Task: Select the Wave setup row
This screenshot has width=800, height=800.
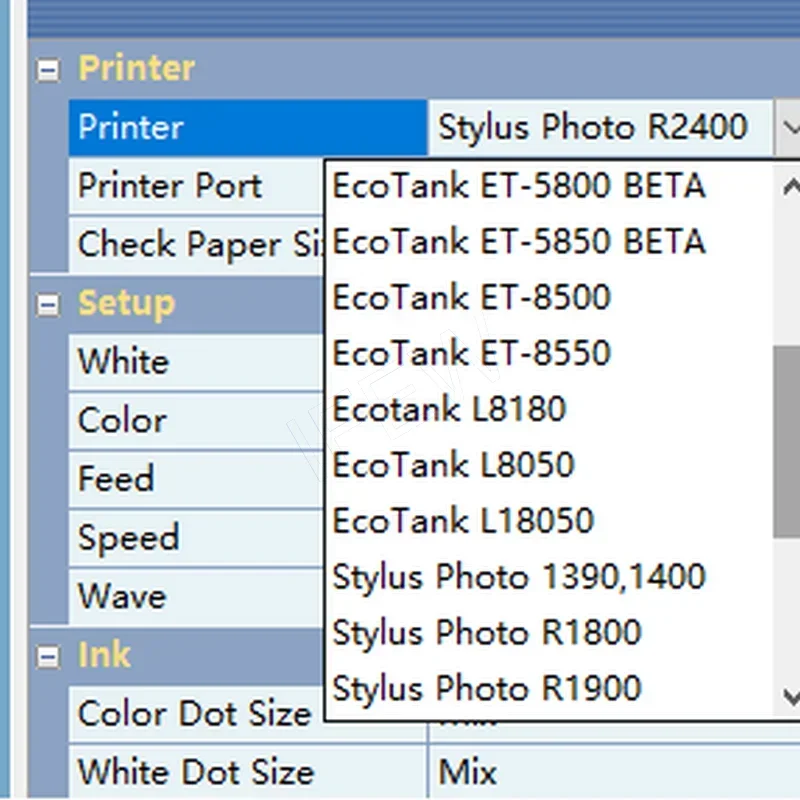Action: coord(196,596)
